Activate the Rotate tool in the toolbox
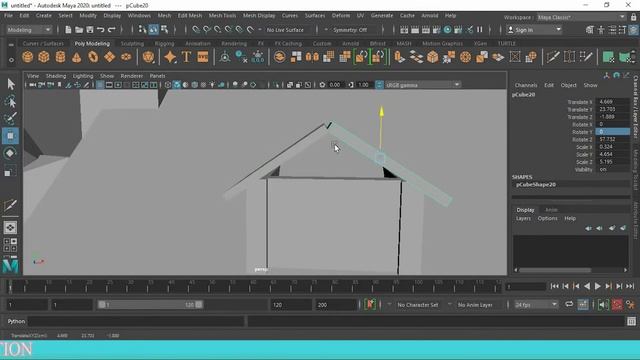Image resolution: width=640 pixels, height=360 pixels. pos(11,153)
